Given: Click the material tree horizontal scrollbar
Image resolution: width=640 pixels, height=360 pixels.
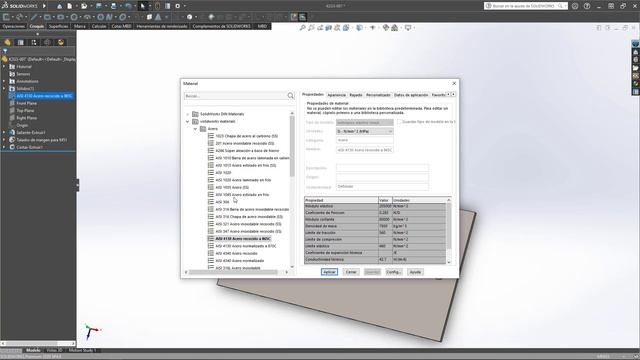Looking at the screenshot, I should (x=233, y=272).
